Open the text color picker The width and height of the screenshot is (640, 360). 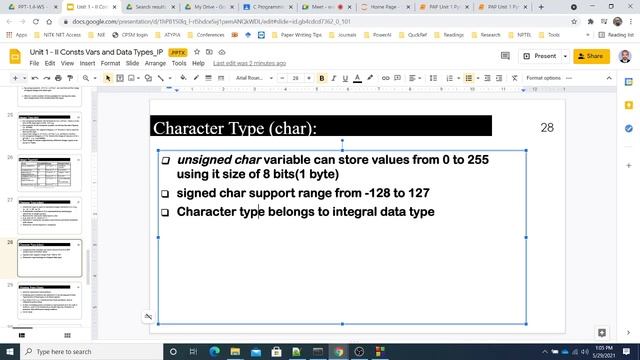pyautogui.click(x=357, y=78)
